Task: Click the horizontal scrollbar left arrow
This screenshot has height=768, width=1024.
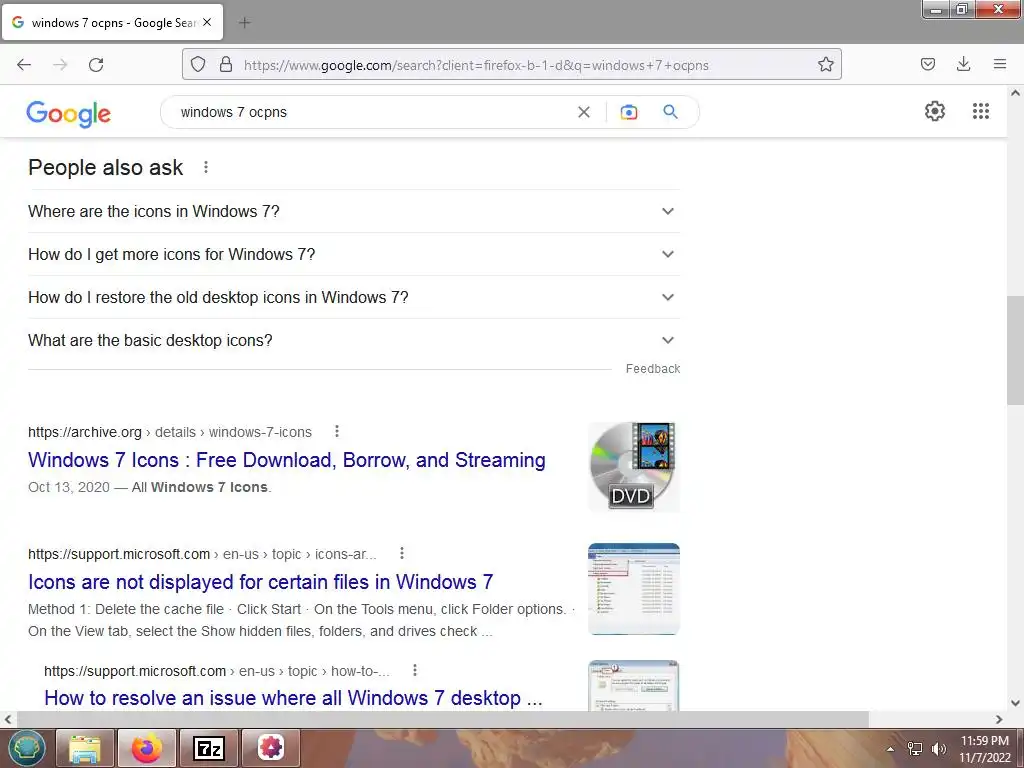Action: (8, 719)
